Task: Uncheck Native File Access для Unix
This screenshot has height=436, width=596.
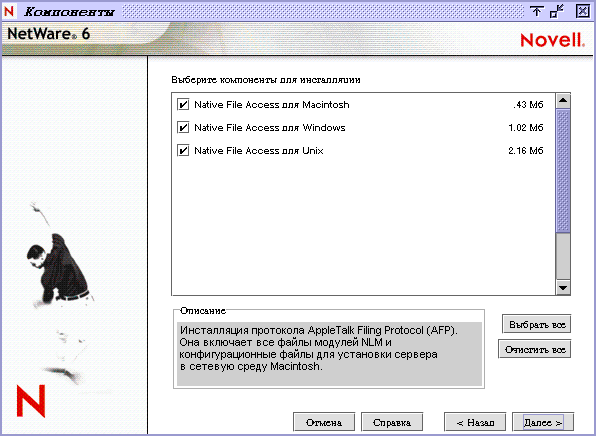Action: (x=183, y=151)
